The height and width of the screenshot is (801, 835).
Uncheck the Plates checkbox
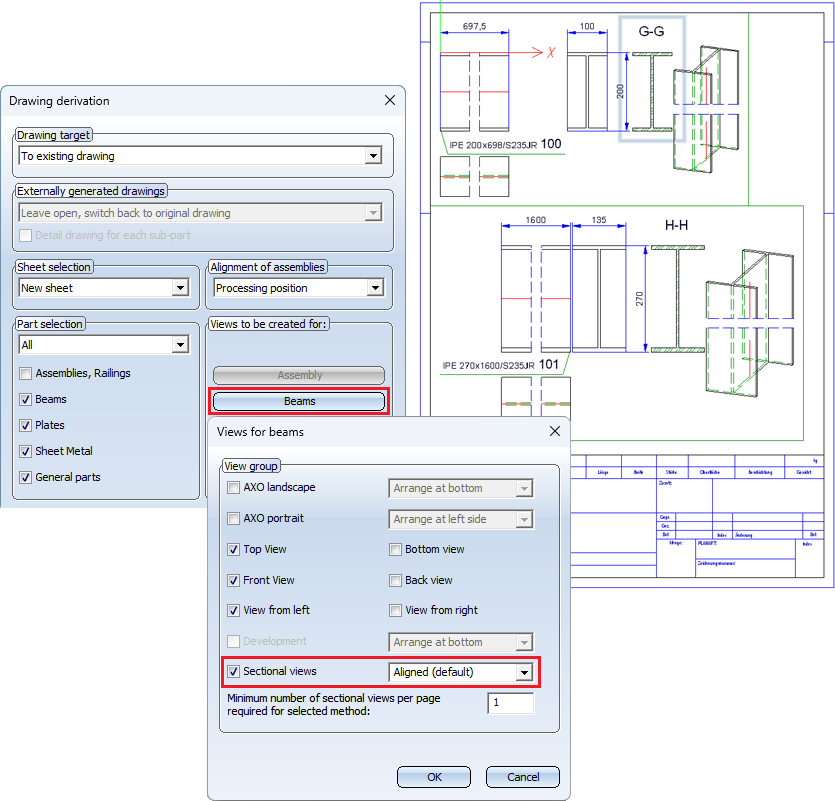[26, 426]
